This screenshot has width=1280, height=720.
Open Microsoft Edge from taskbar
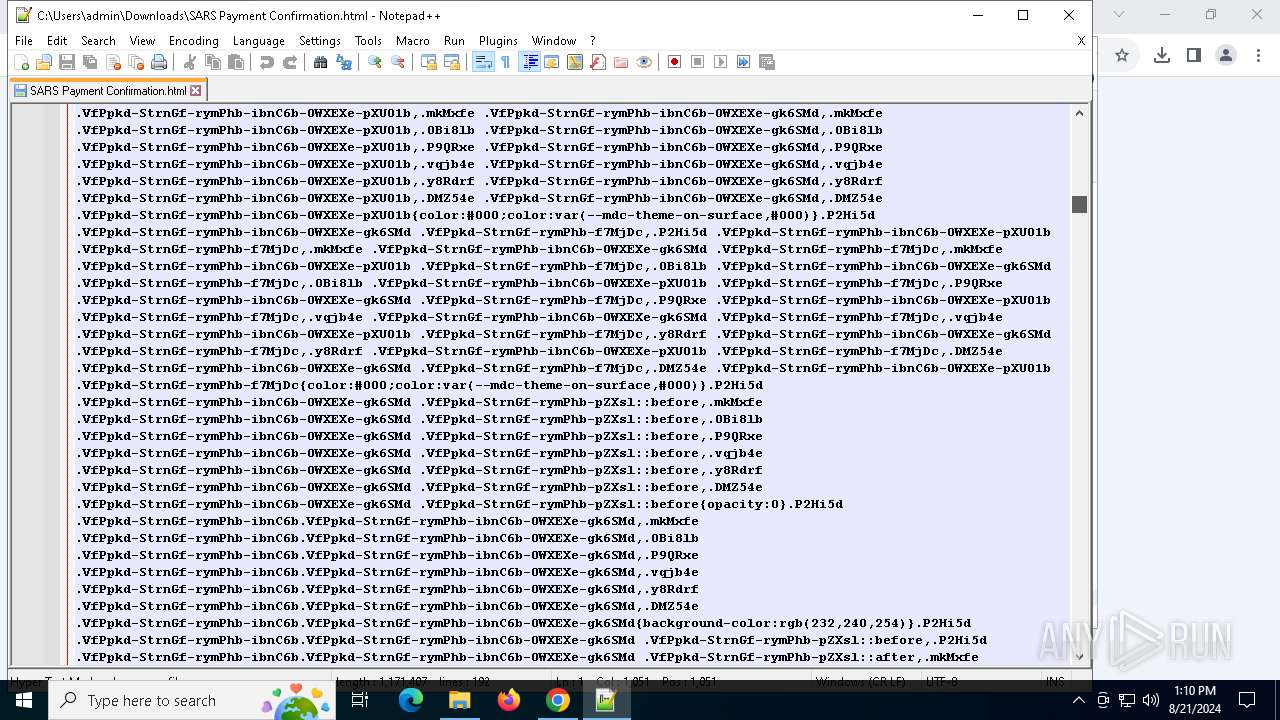pos(411,700)
